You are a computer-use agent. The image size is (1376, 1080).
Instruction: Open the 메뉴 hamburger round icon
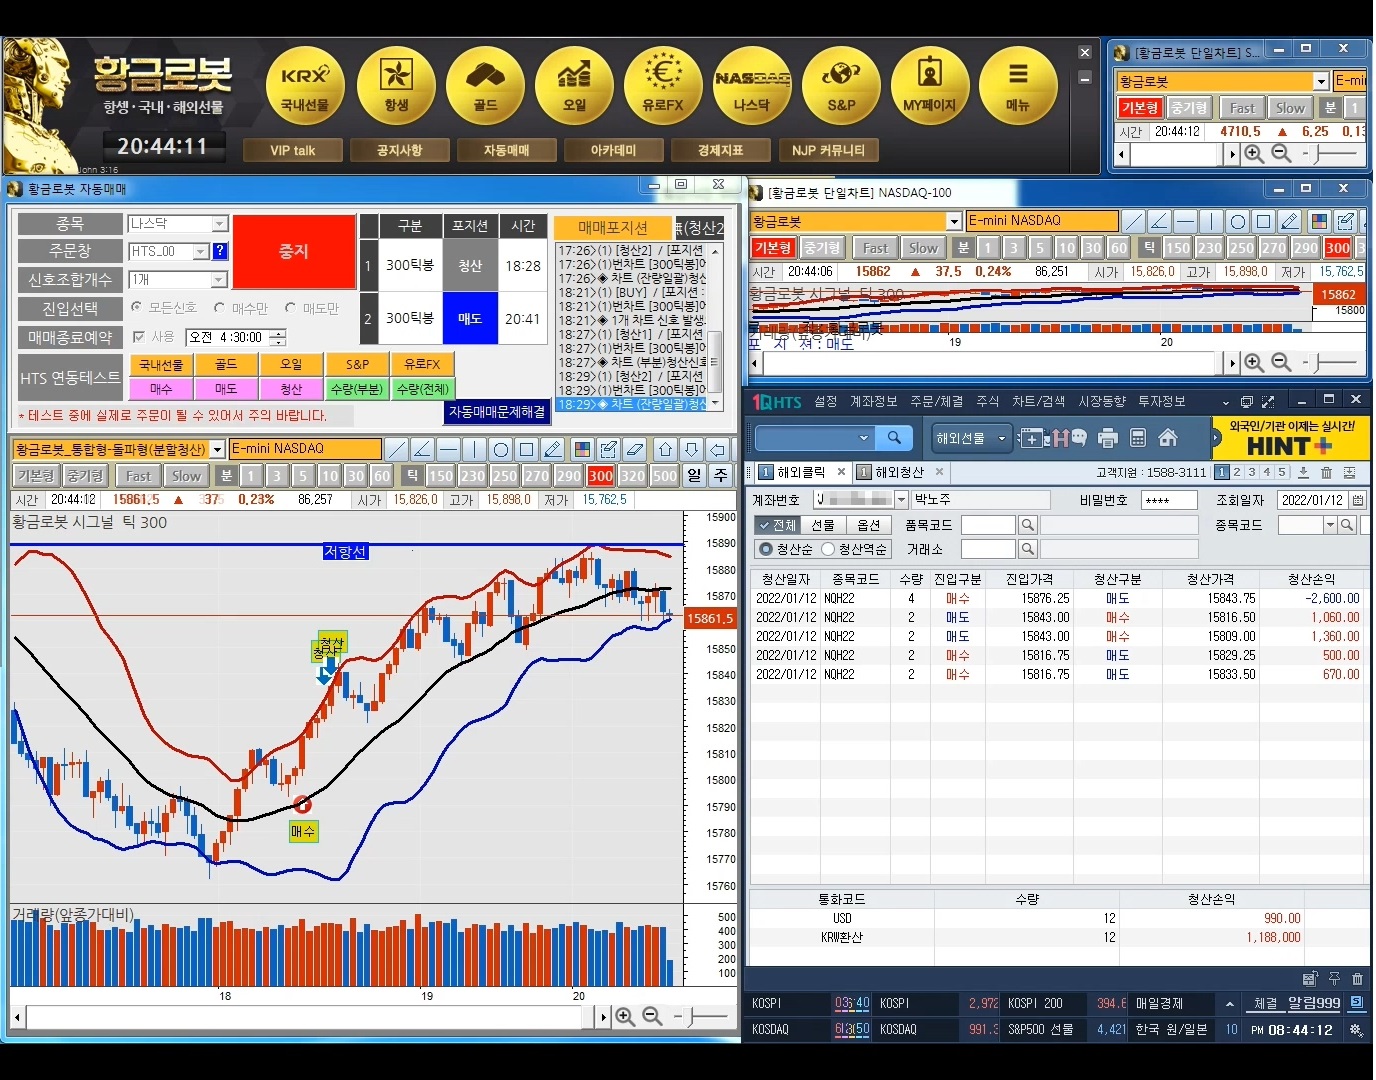(x=1018, y=84)
